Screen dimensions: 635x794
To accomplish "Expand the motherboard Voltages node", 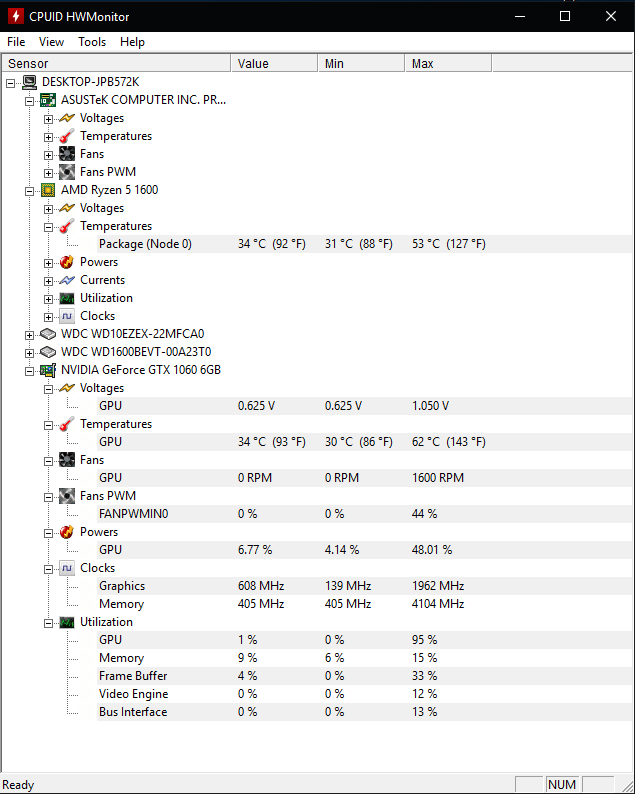I will 48,118.
